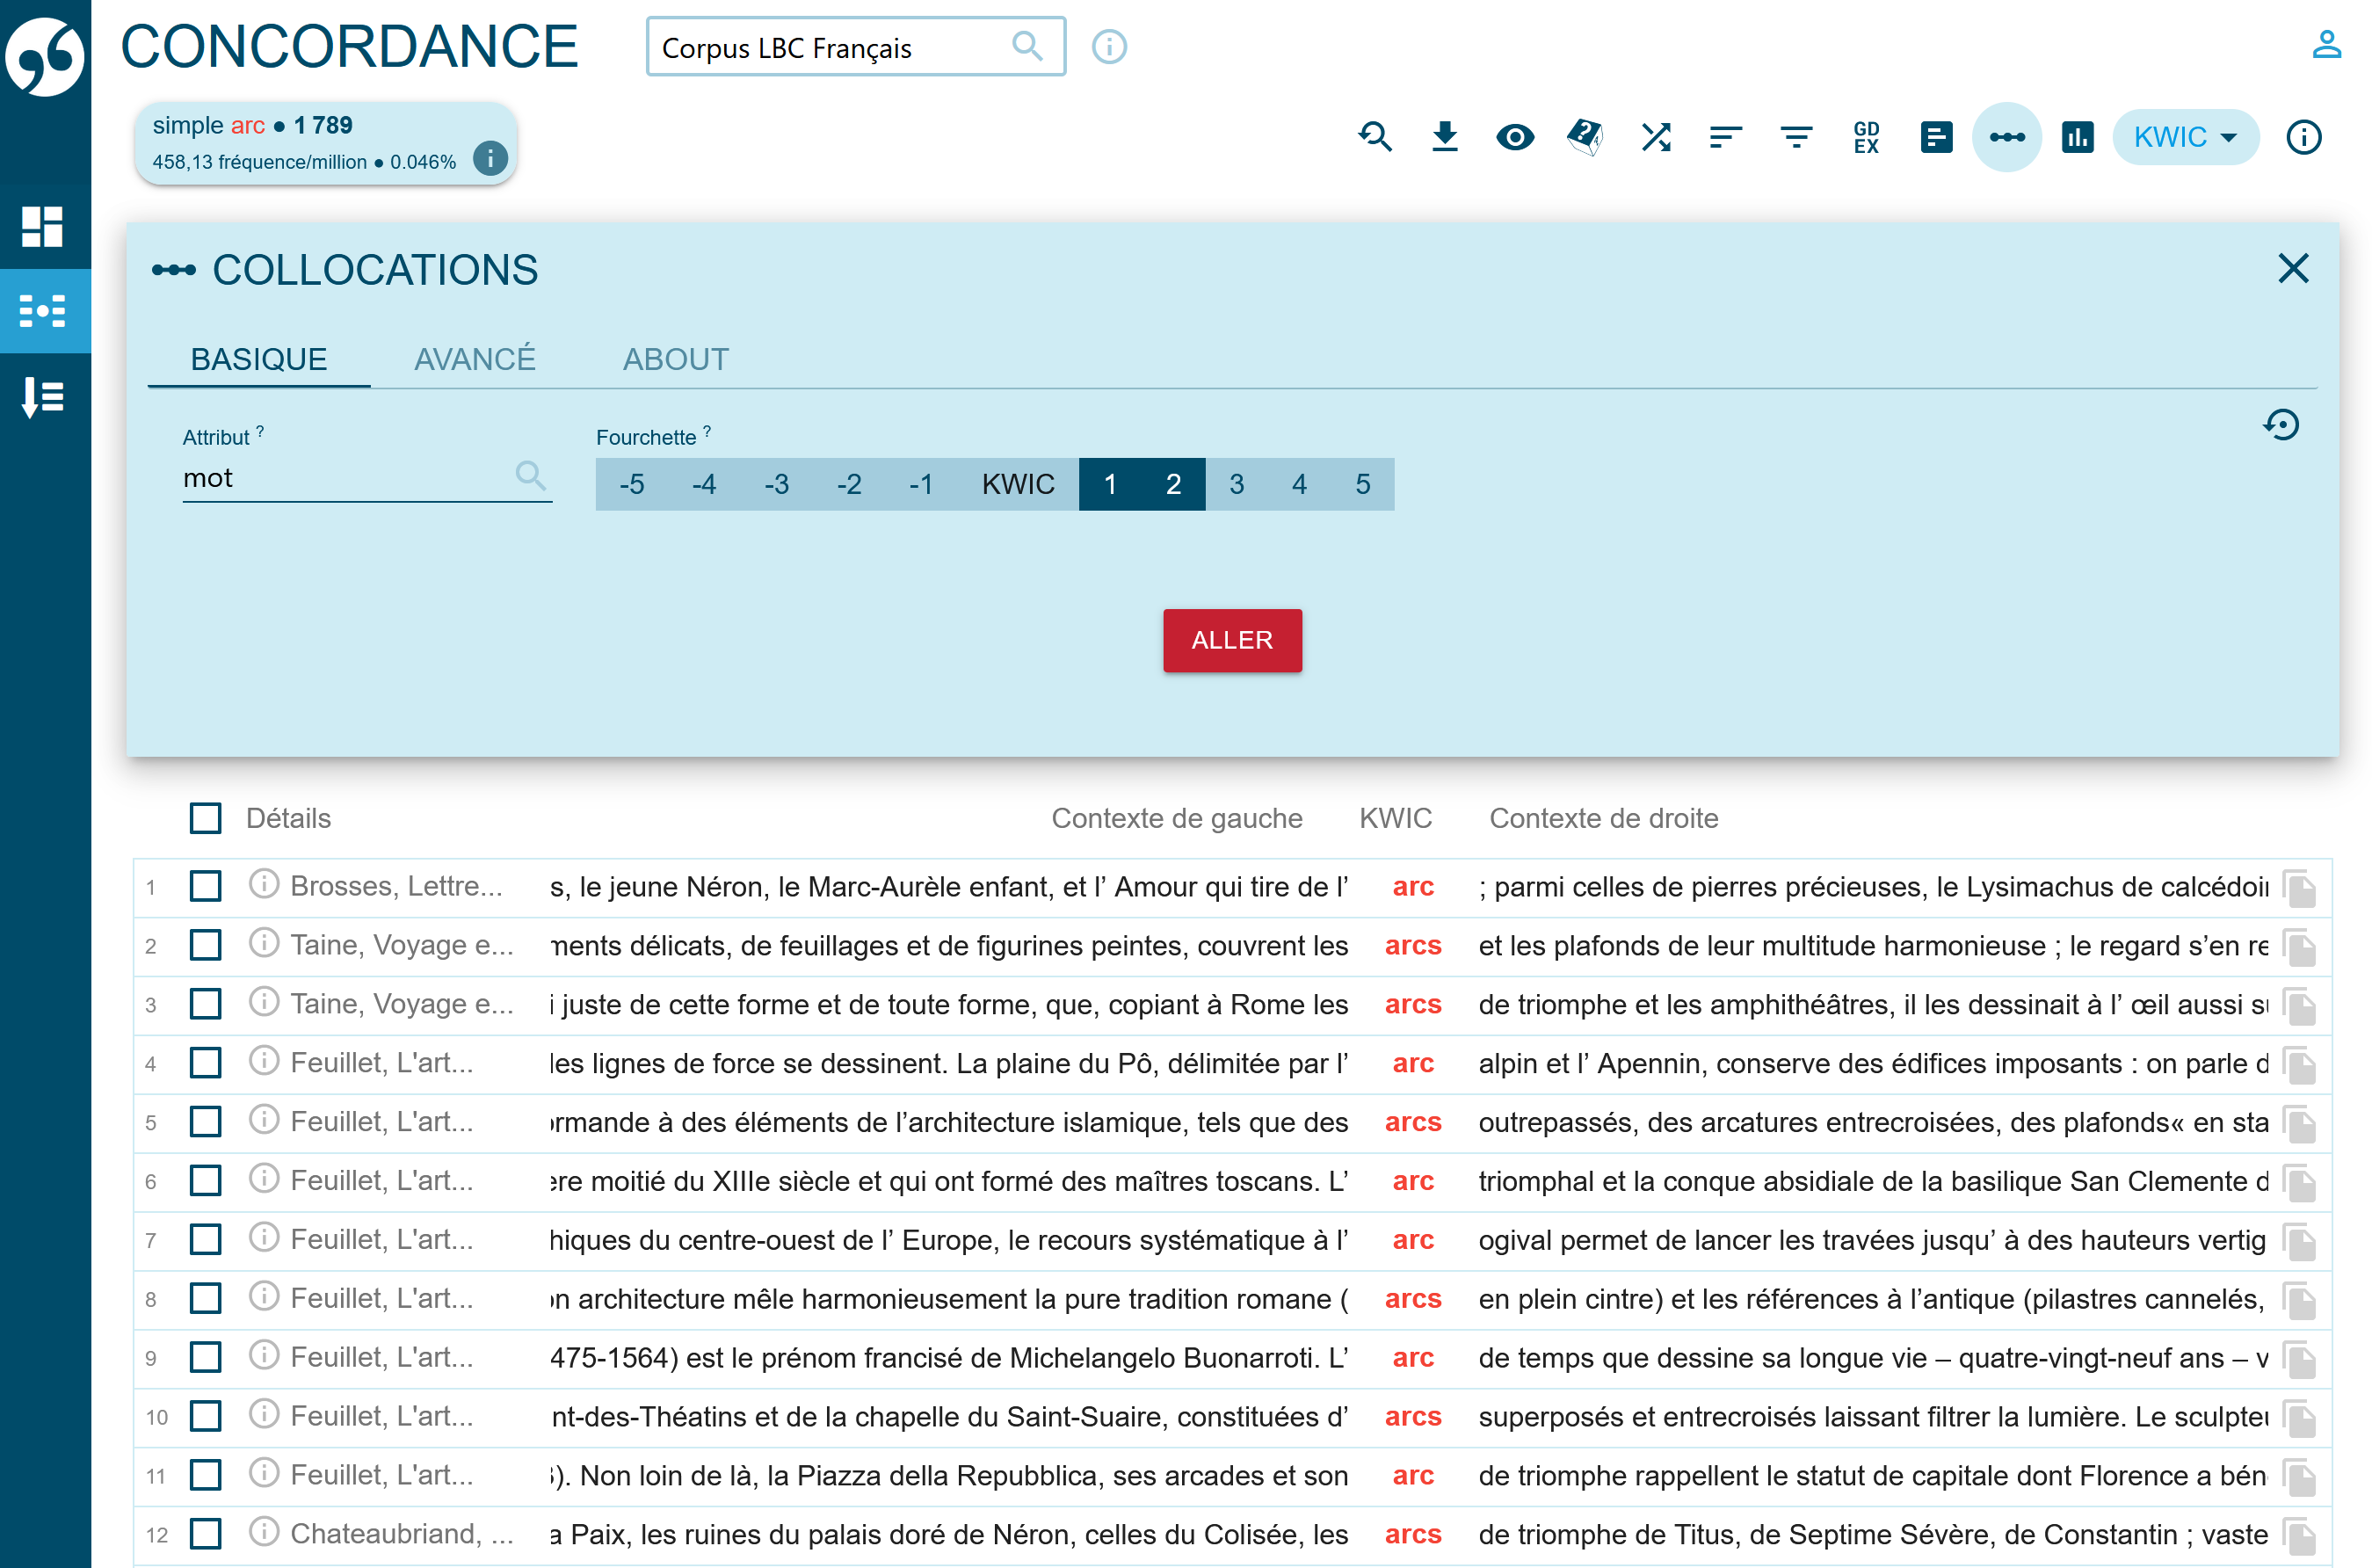
Task: Select the KWIC range position
Action: coord(1018,485)
